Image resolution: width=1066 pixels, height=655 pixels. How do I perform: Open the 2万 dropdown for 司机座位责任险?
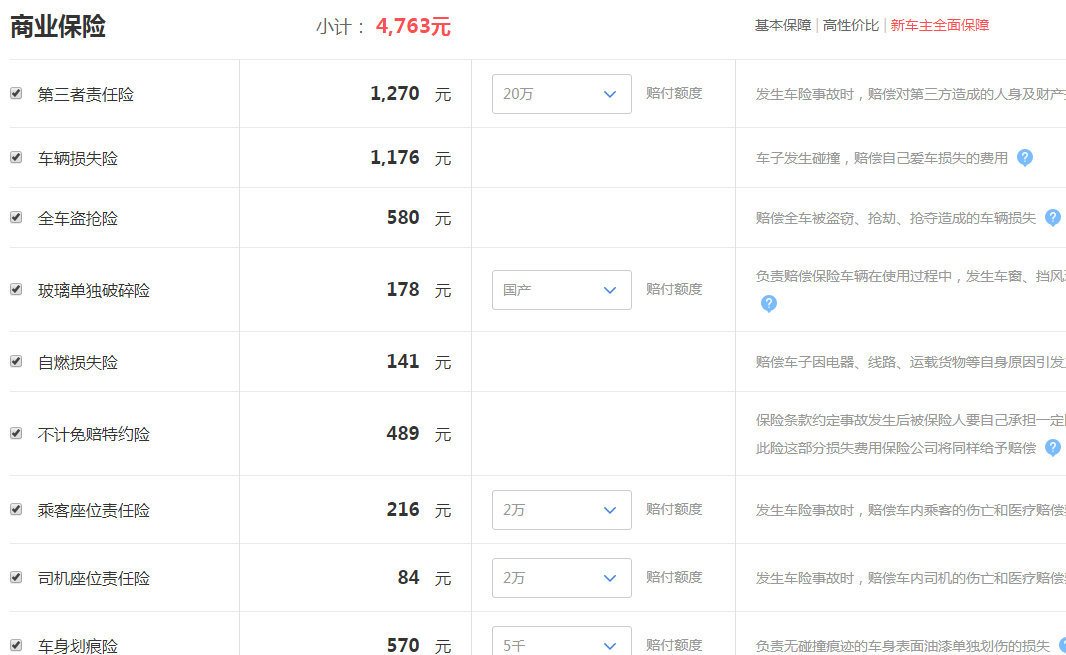click(x=562, y=578)
